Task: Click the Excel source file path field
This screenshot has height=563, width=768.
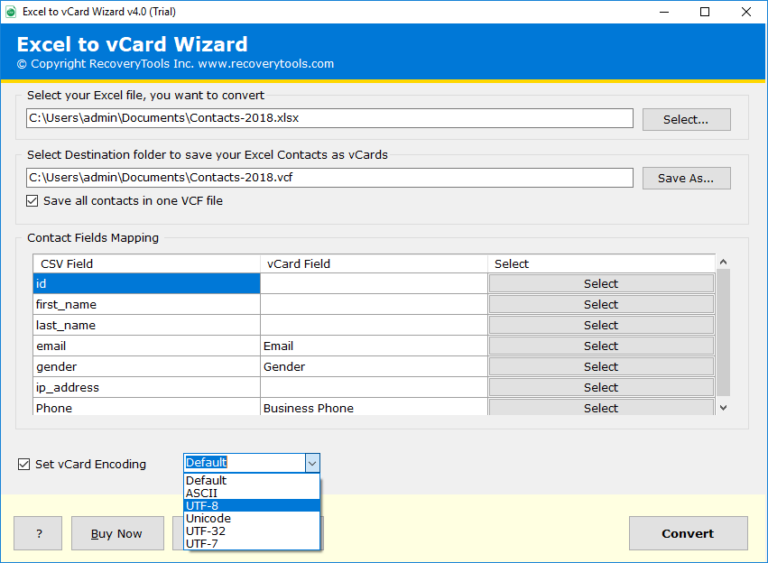Action: pyautogui.click(x=330, y=118)
